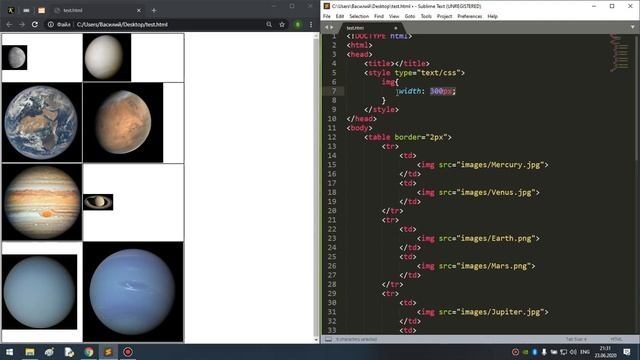Open the Chrome three-dot menu
The height and width of the screenshot is (360, 640).
point(311,24)
